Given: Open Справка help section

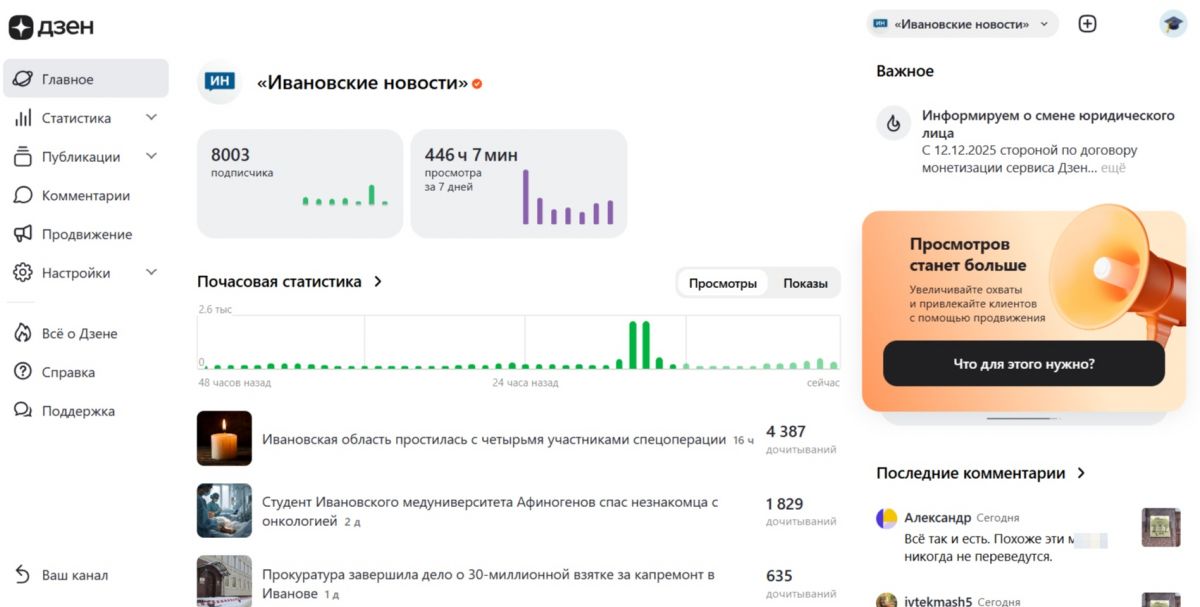Looking at the screenshot, I should coord(68,372).
